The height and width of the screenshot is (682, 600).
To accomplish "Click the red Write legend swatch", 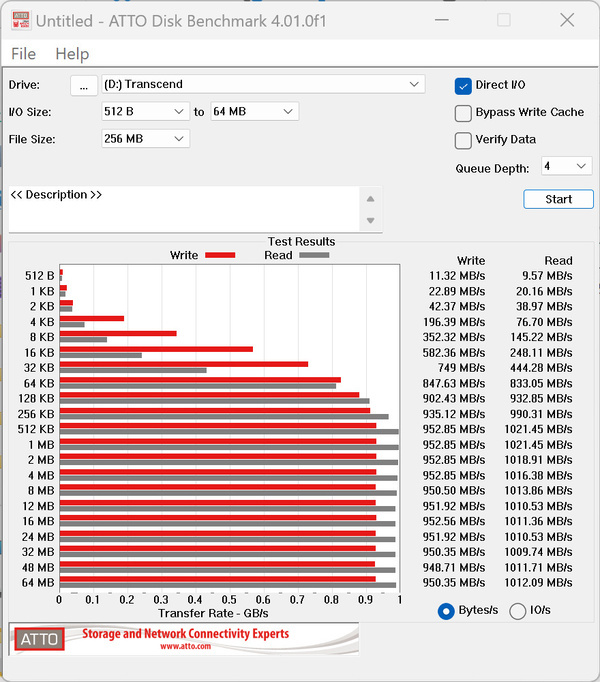I will (219, 255).
